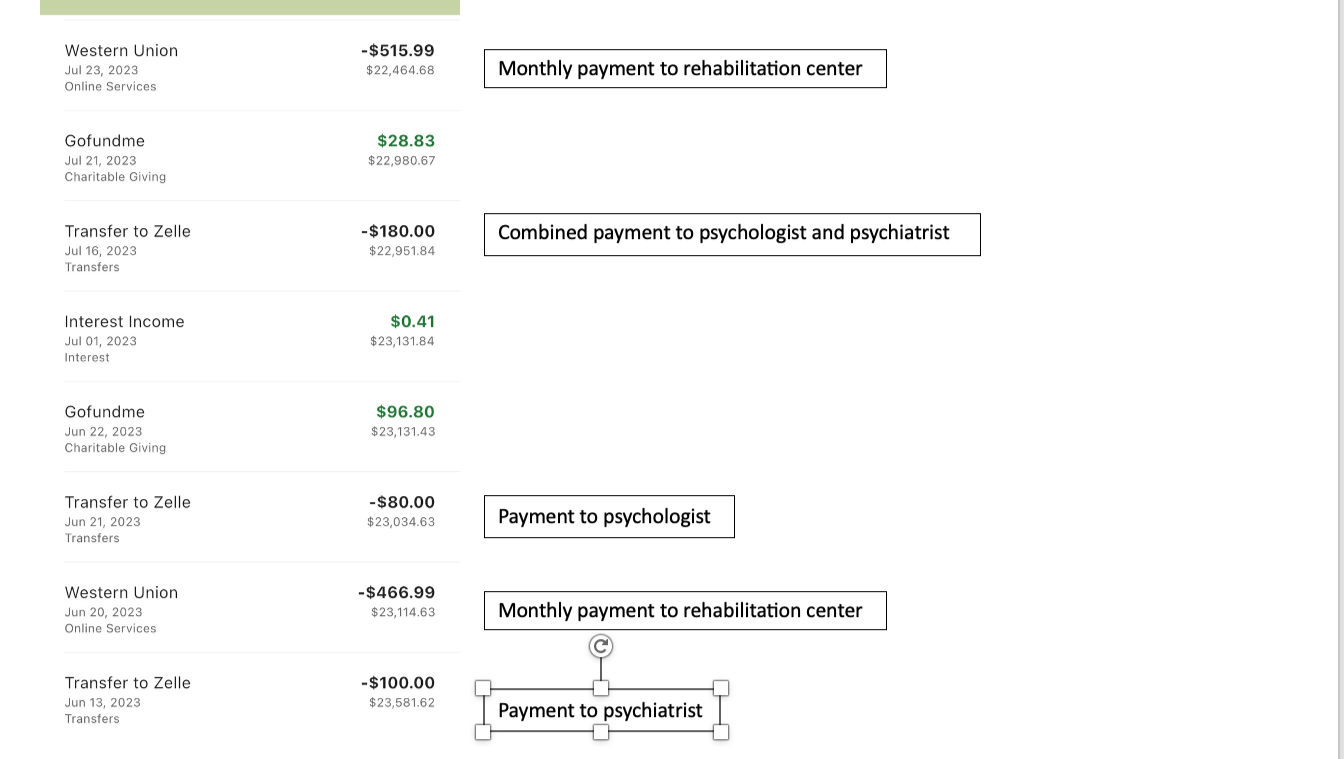Click the top-left resize handle of selected box
The image size is (1344, 759).
pos(483,688)
